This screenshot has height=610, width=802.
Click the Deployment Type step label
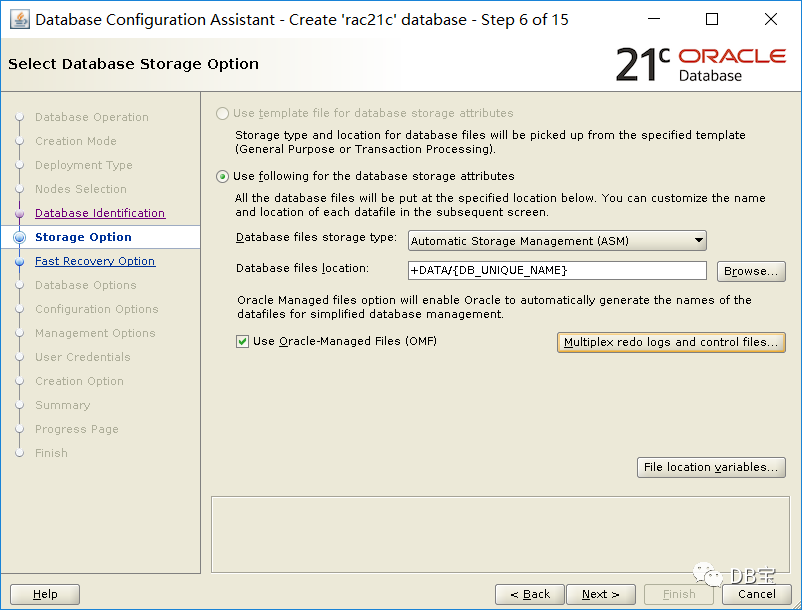coord(84,165)
